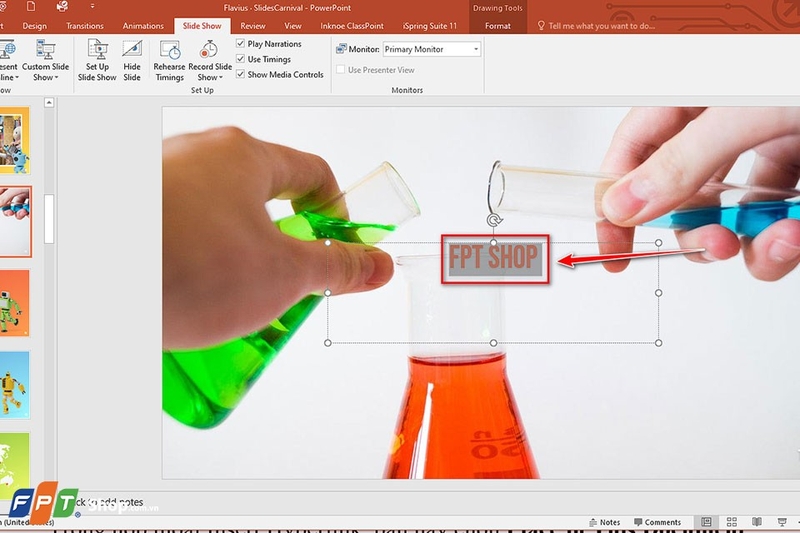Select the lab hands slide thumbnail

(x=15, y=221)
